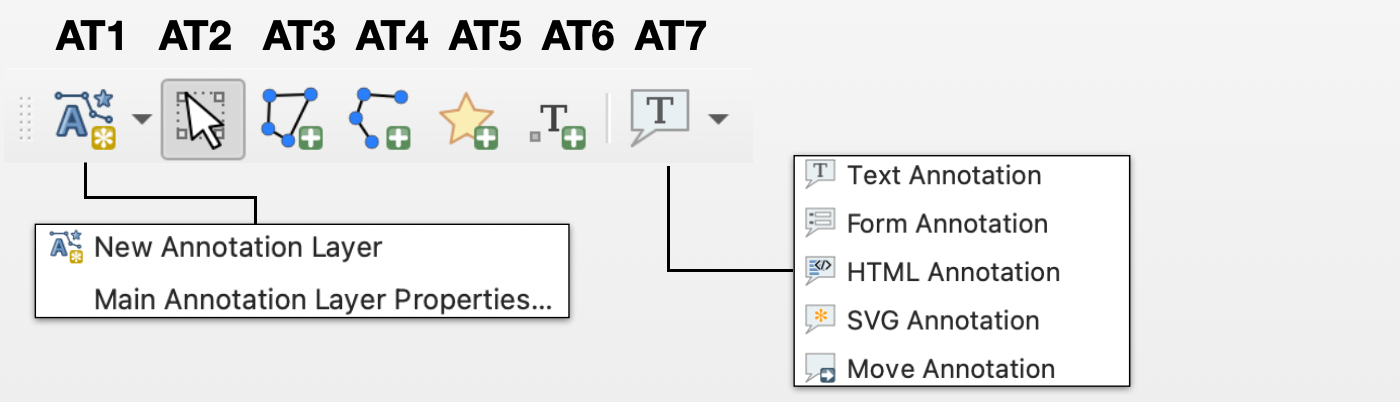Click the New Annotation Layer toolbar icon
The width and height of the screenshot is (1400, 402).
86,119
